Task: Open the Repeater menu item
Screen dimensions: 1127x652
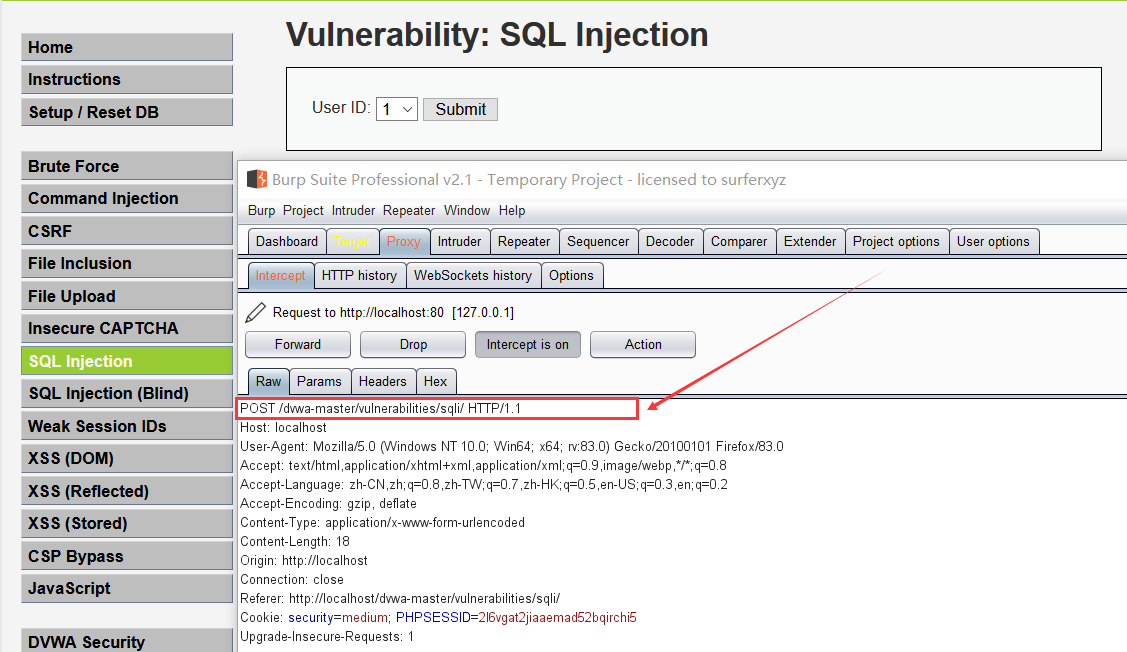Action: click(408, 210)
